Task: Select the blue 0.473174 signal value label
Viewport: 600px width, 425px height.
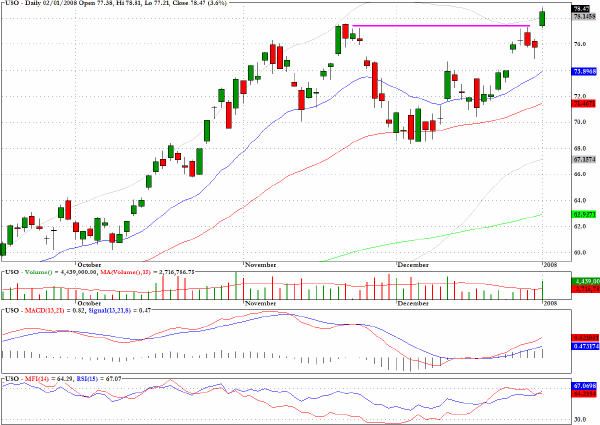Action: (584, 347)
